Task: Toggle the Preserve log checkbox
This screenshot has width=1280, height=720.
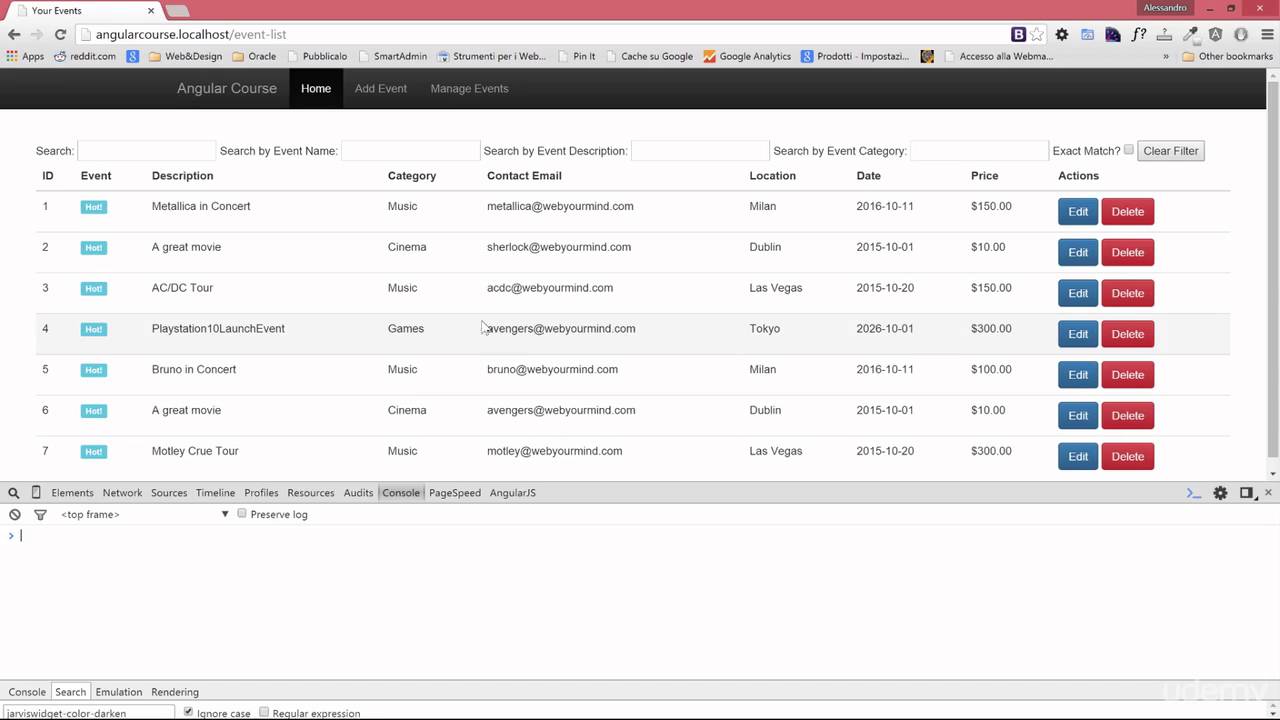Action: pos(242,513)
